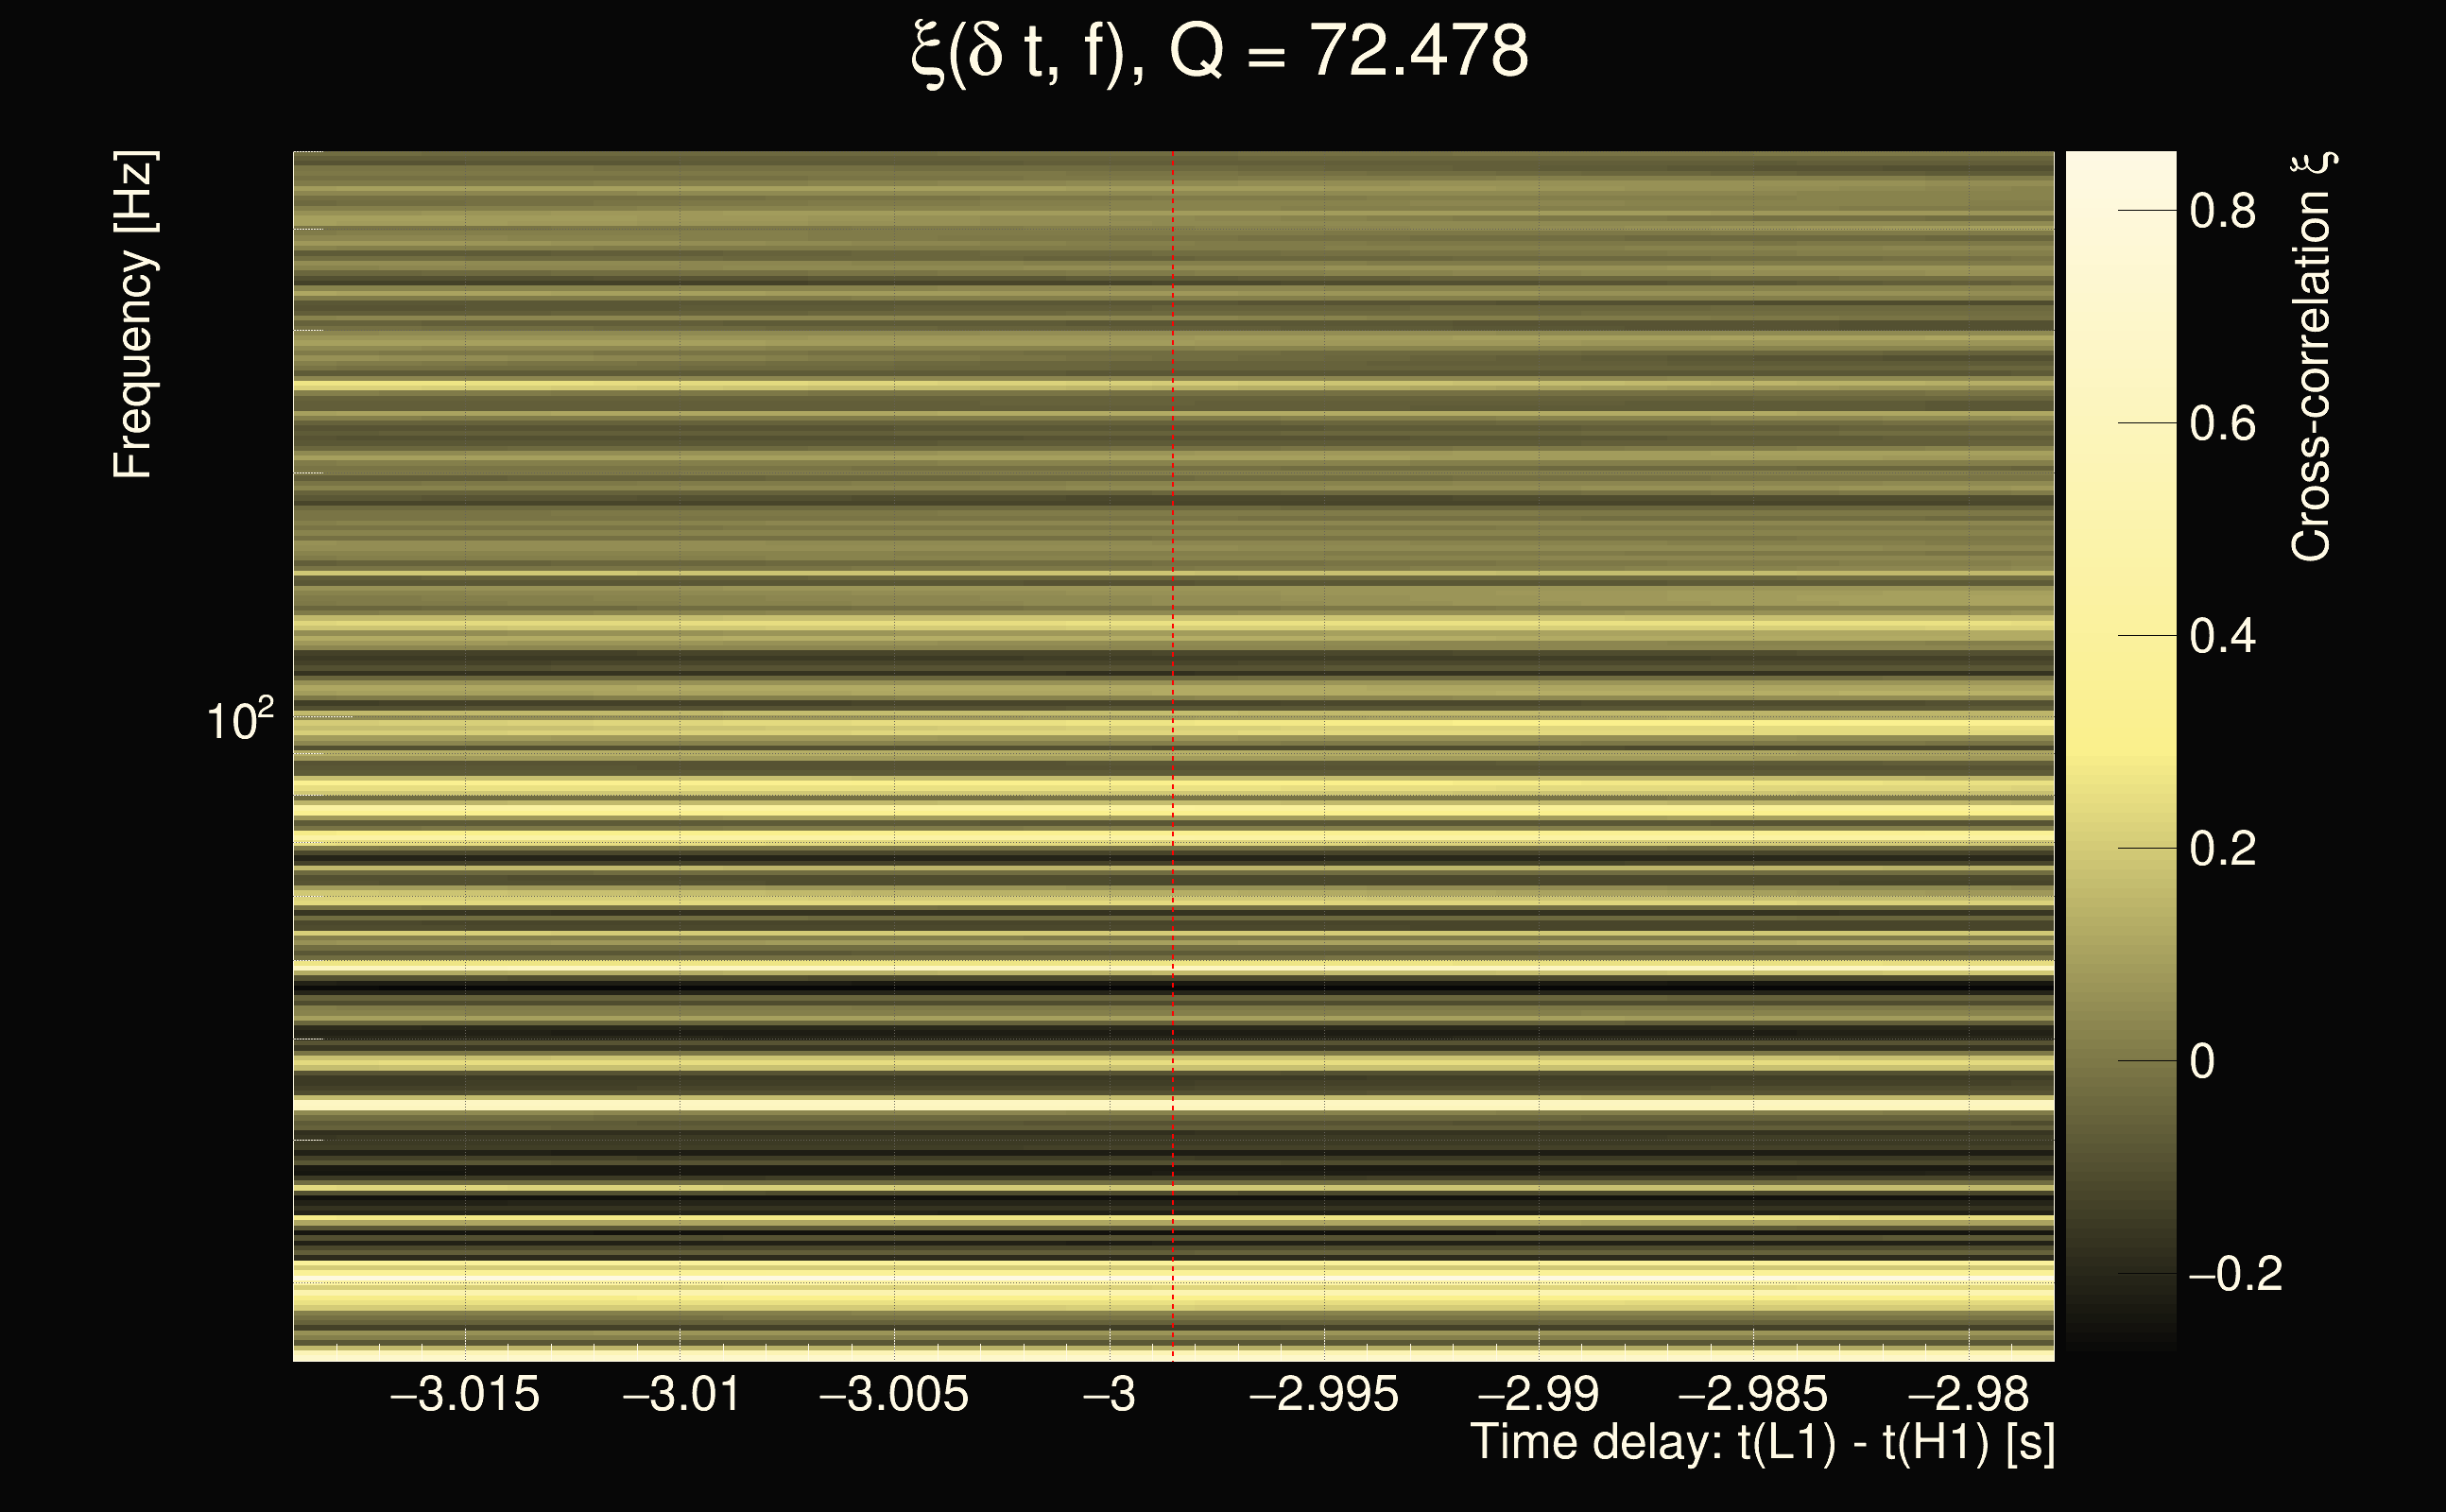
Task: Click the 0.8 tick label on the colorbar
Action: (2222, 211)
